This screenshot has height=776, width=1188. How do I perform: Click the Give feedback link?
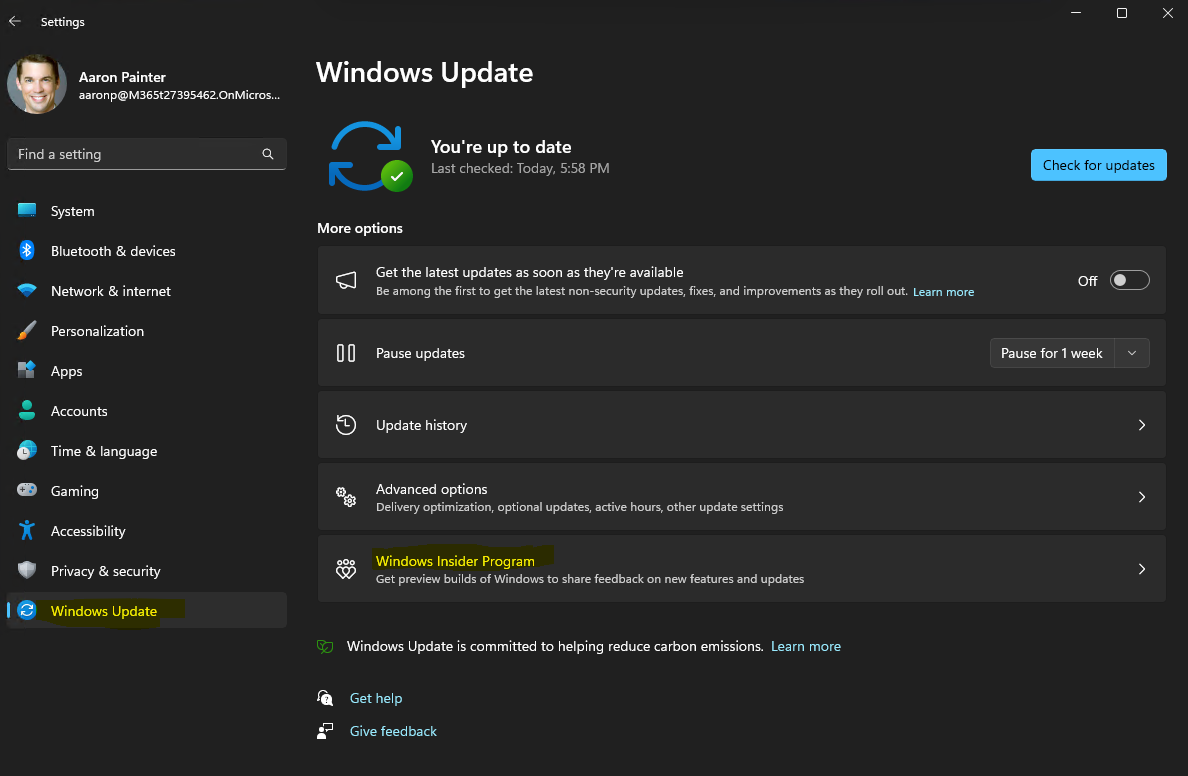[x=393, y=731]
